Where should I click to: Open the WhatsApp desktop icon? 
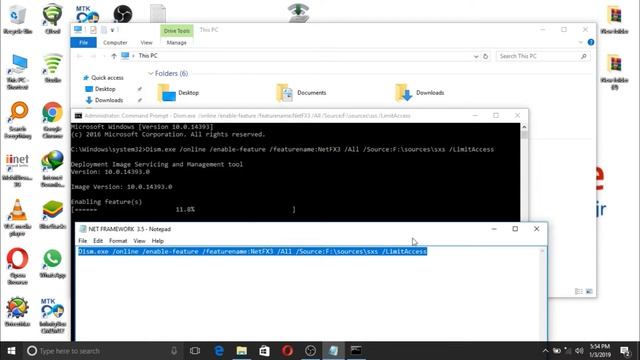pos(52,264)
